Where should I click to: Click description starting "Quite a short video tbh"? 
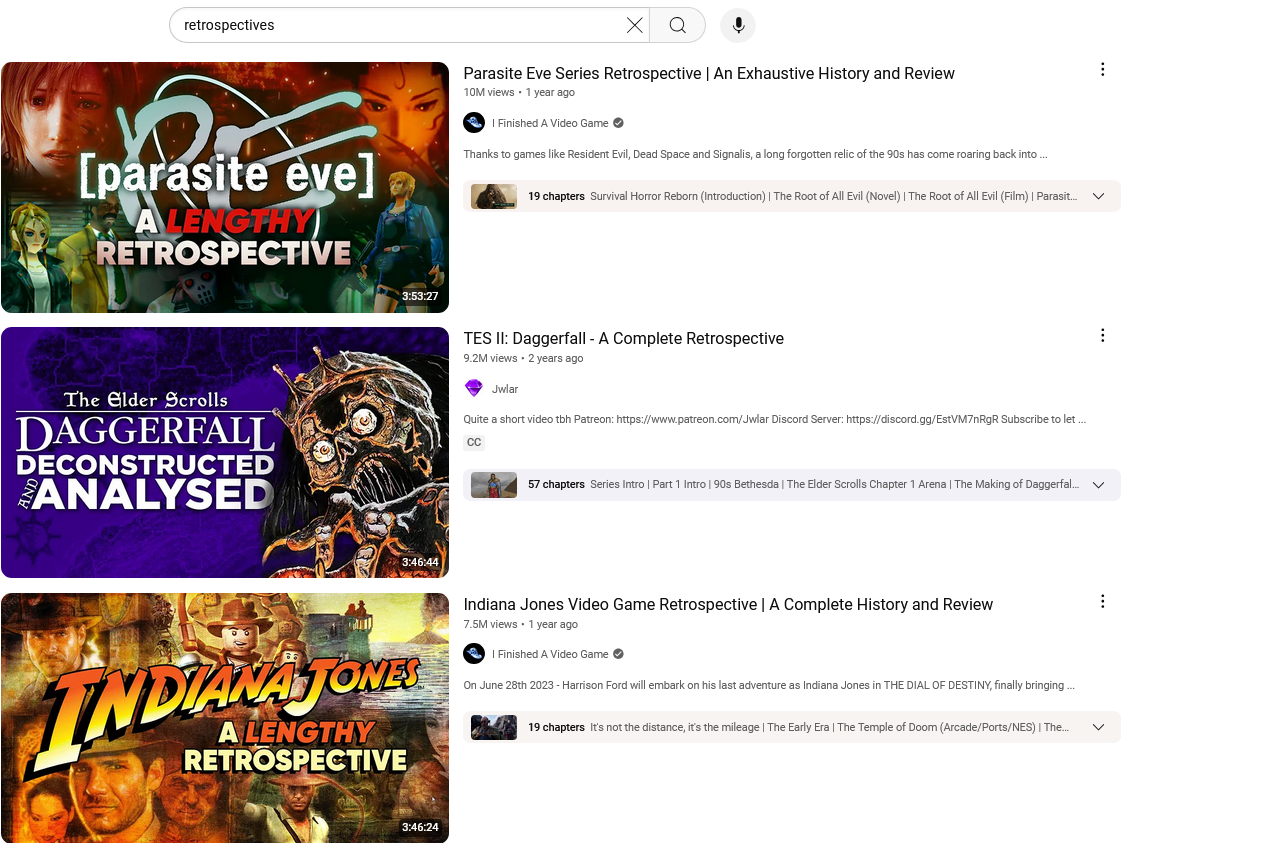pos(774,420)
